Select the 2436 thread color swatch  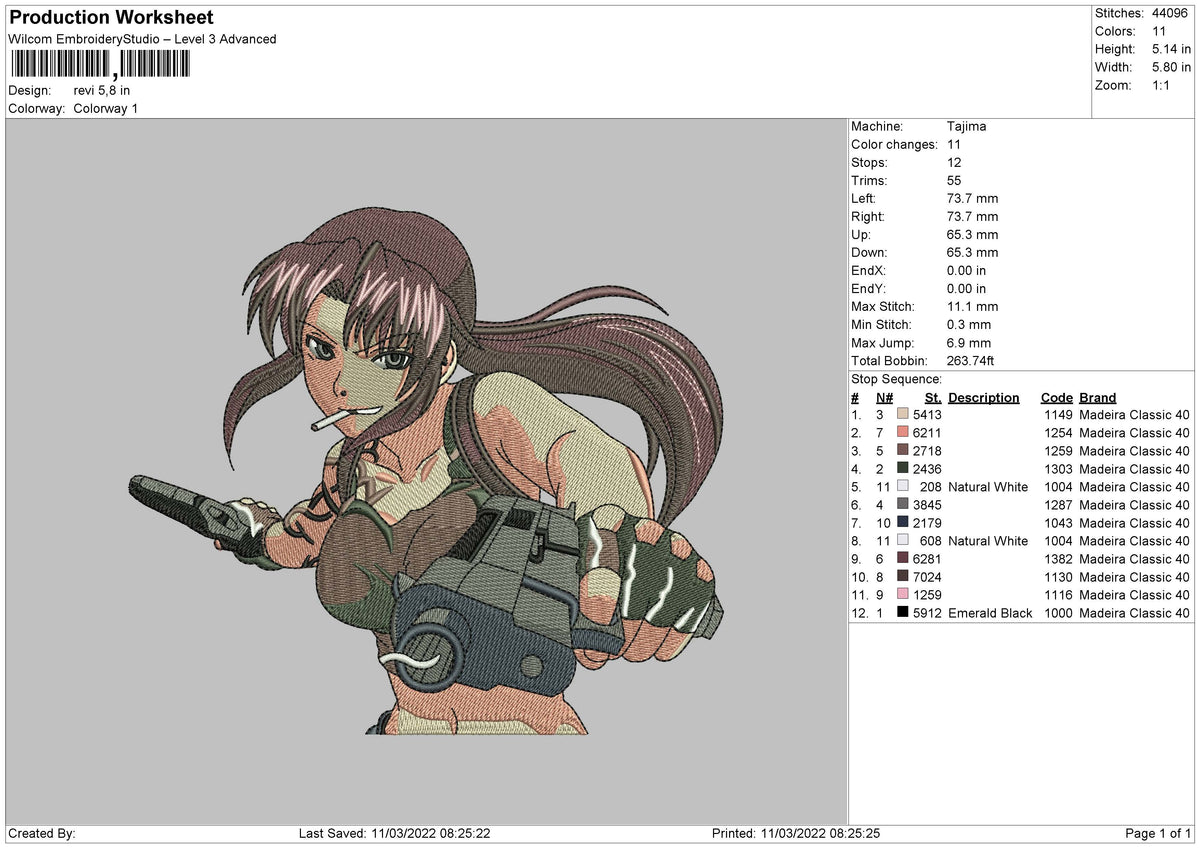(x=903, y=469)
